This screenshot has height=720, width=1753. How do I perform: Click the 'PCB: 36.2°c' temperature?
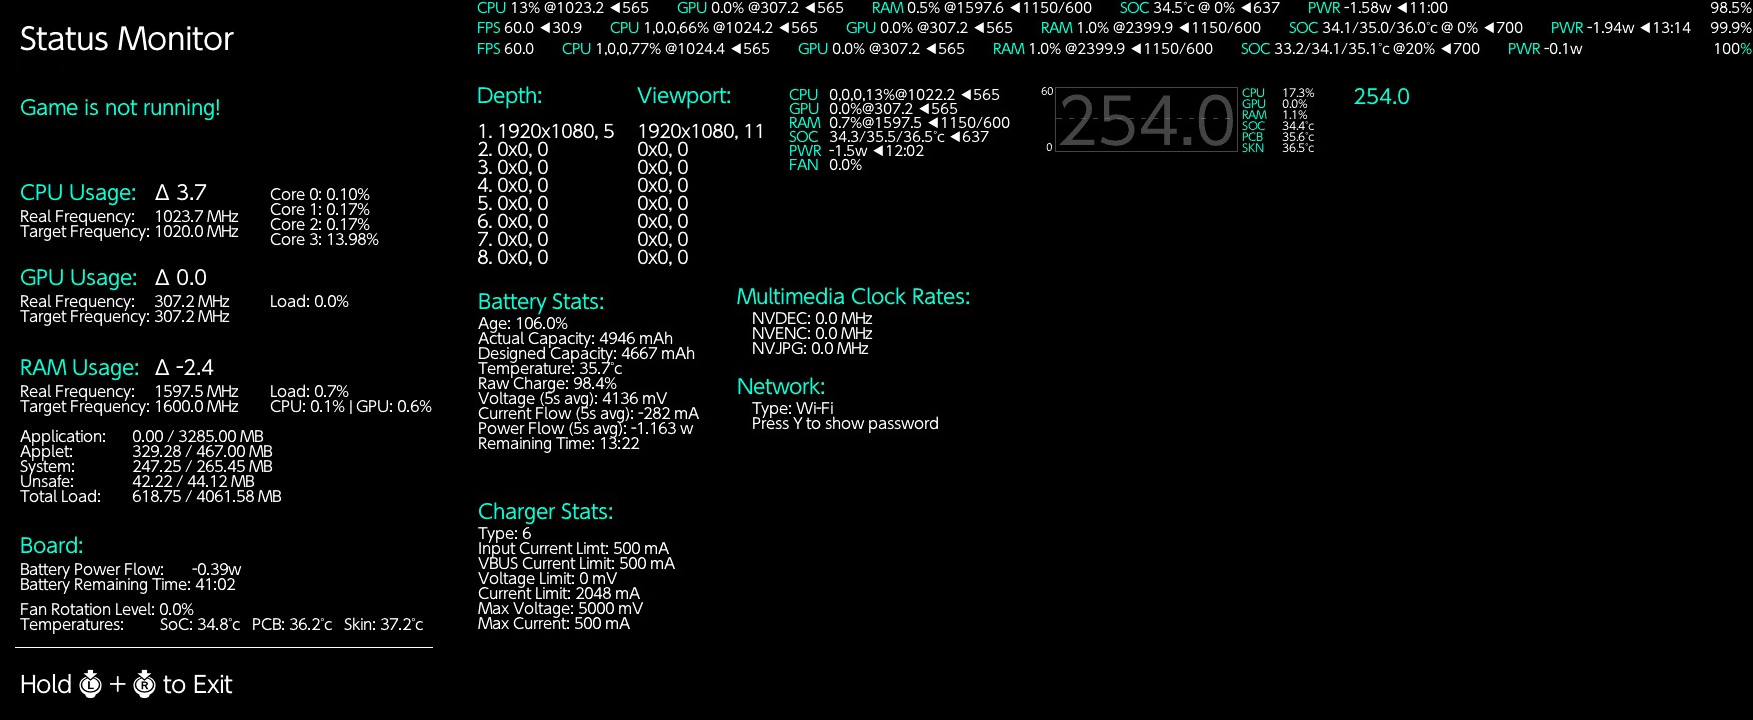pos(292,624)
